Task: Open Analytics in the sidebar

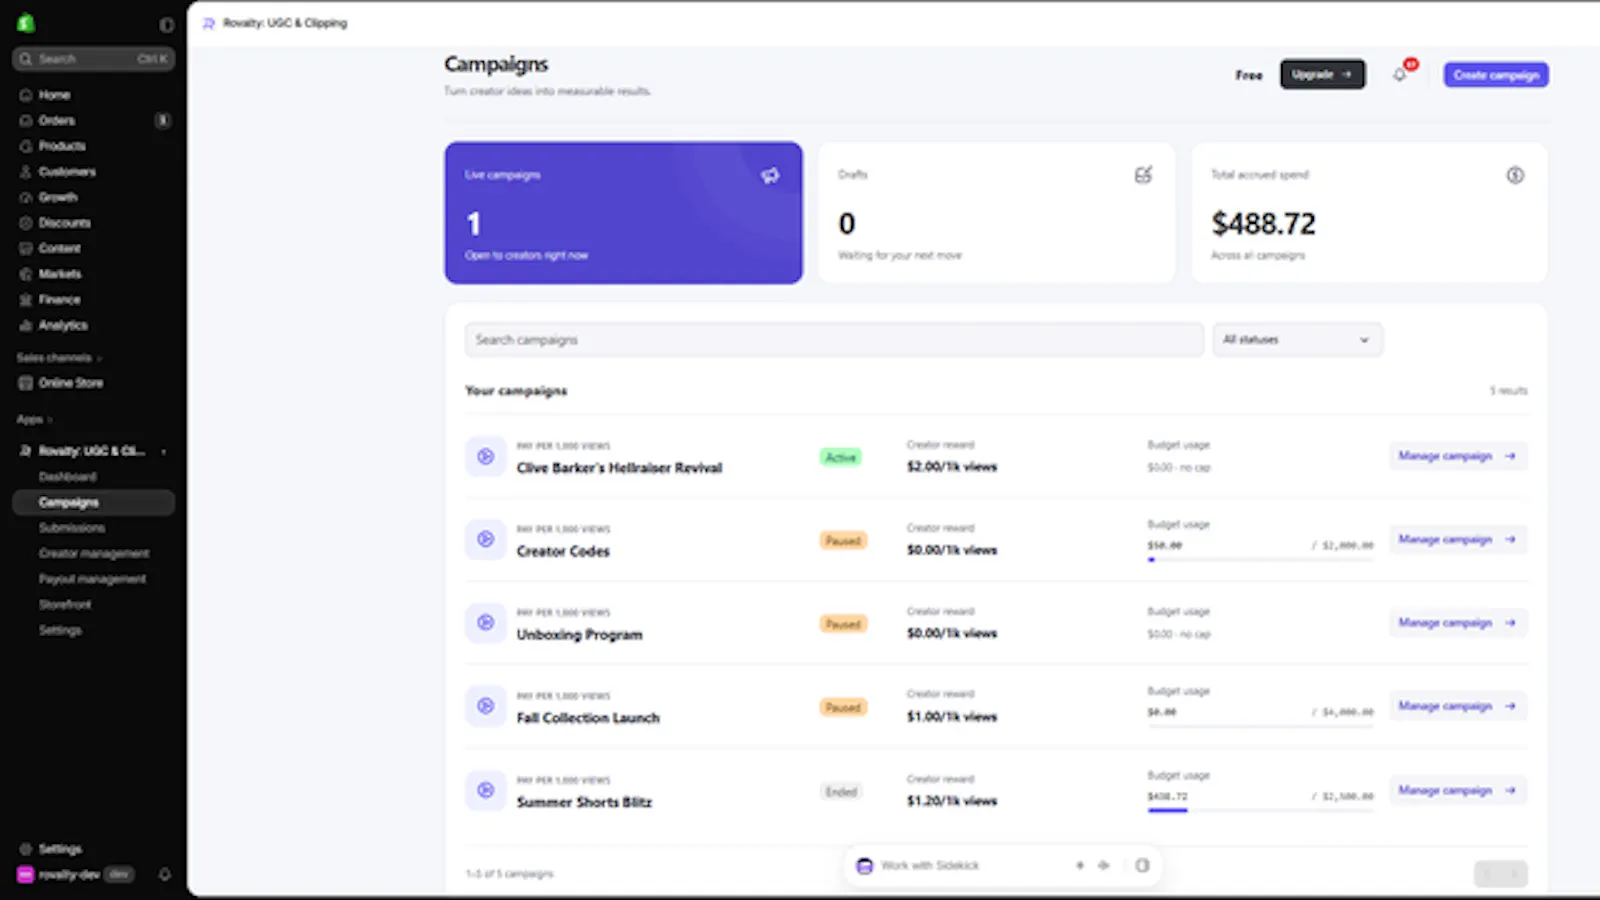Action: point(63,326)
